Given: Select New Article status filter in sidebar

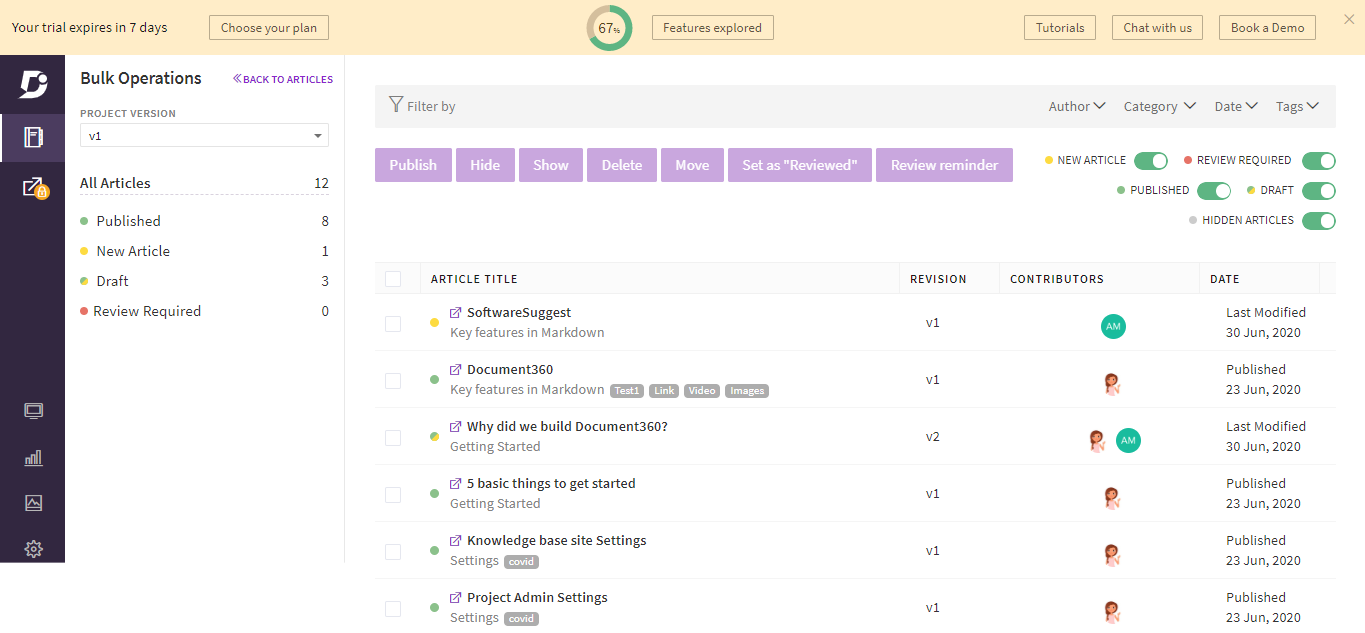Looking at the screenshot, I should pyautogui.click(x=204, y=251).
